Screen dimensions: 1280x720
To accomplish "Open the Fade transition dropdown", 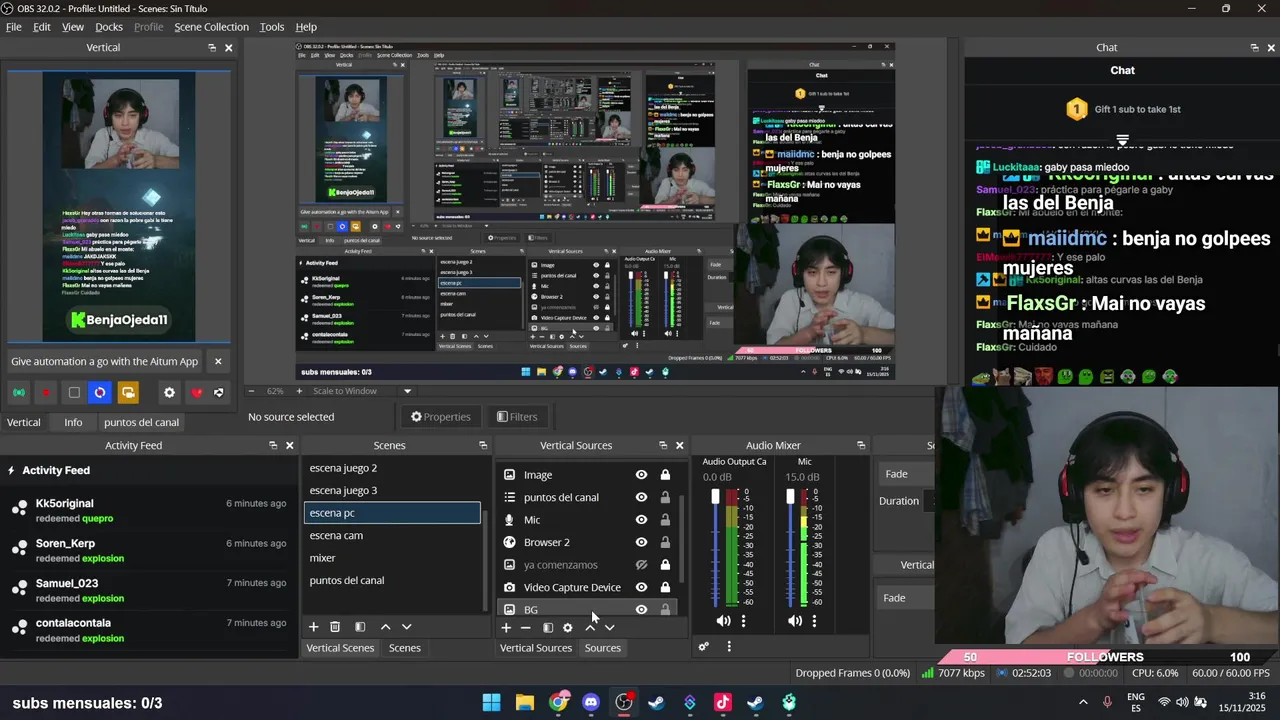I will tap(905, 474).
